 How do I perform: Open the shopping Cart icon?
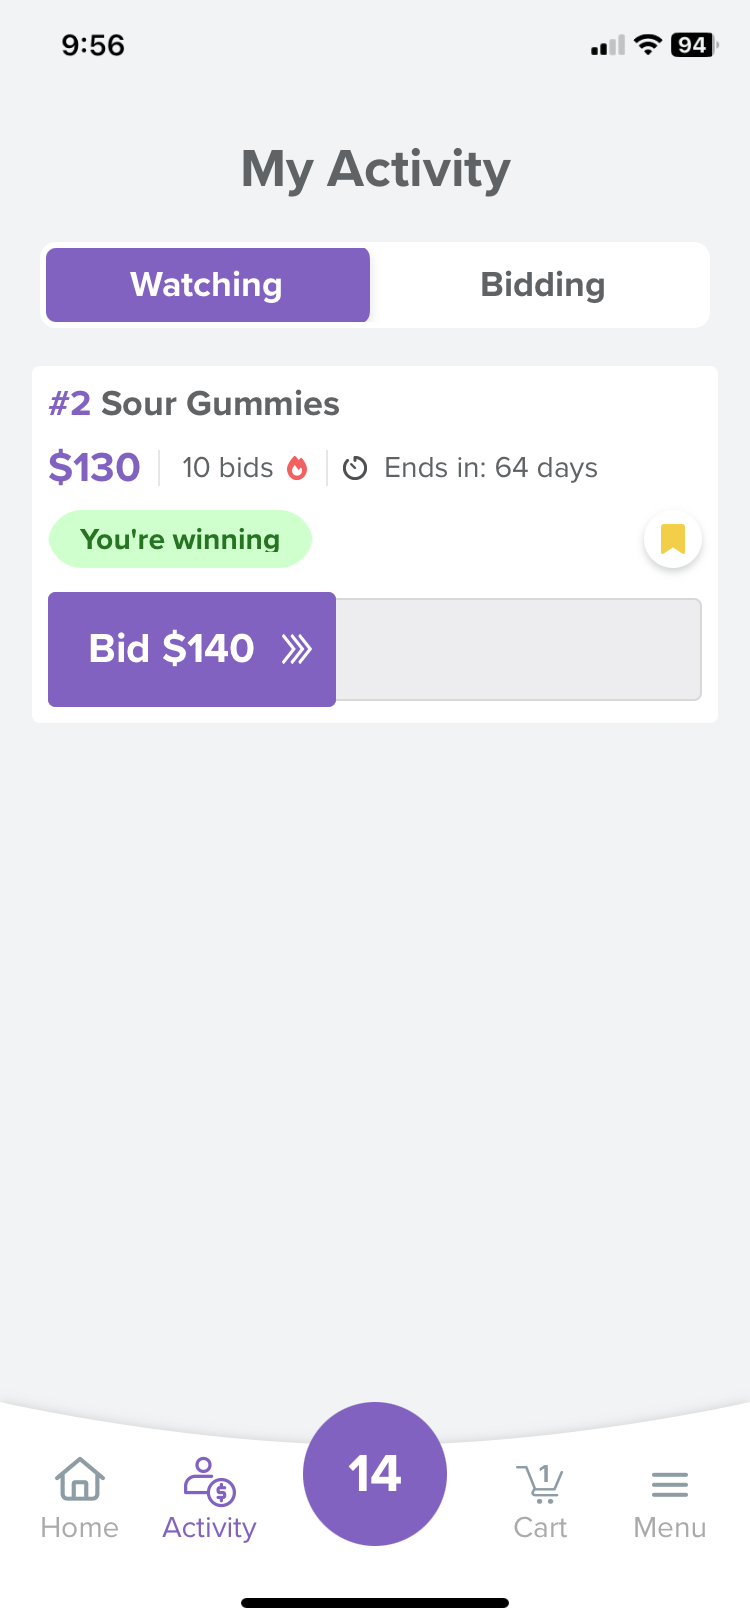pos(540,1484)
